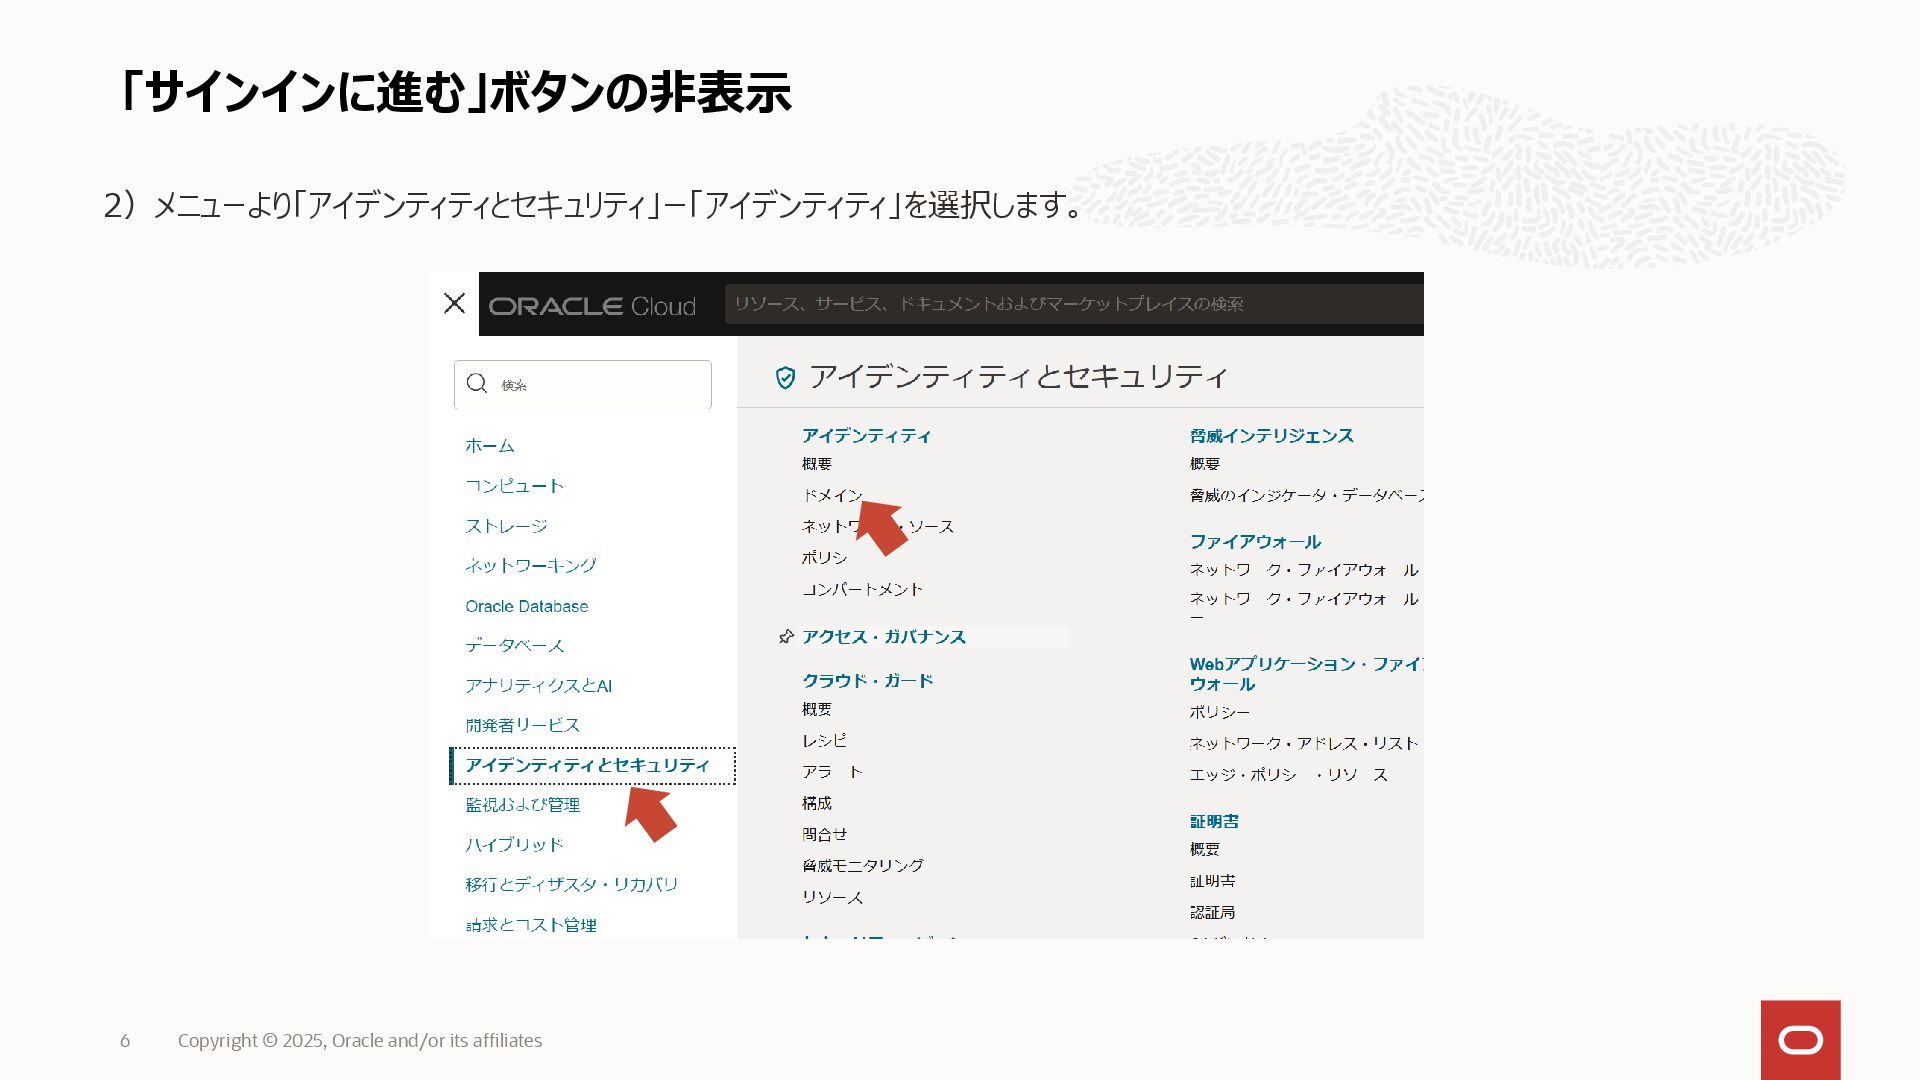Close the navigation menu with X icon
The image size is (1920, 1080).
coord(454,303)
